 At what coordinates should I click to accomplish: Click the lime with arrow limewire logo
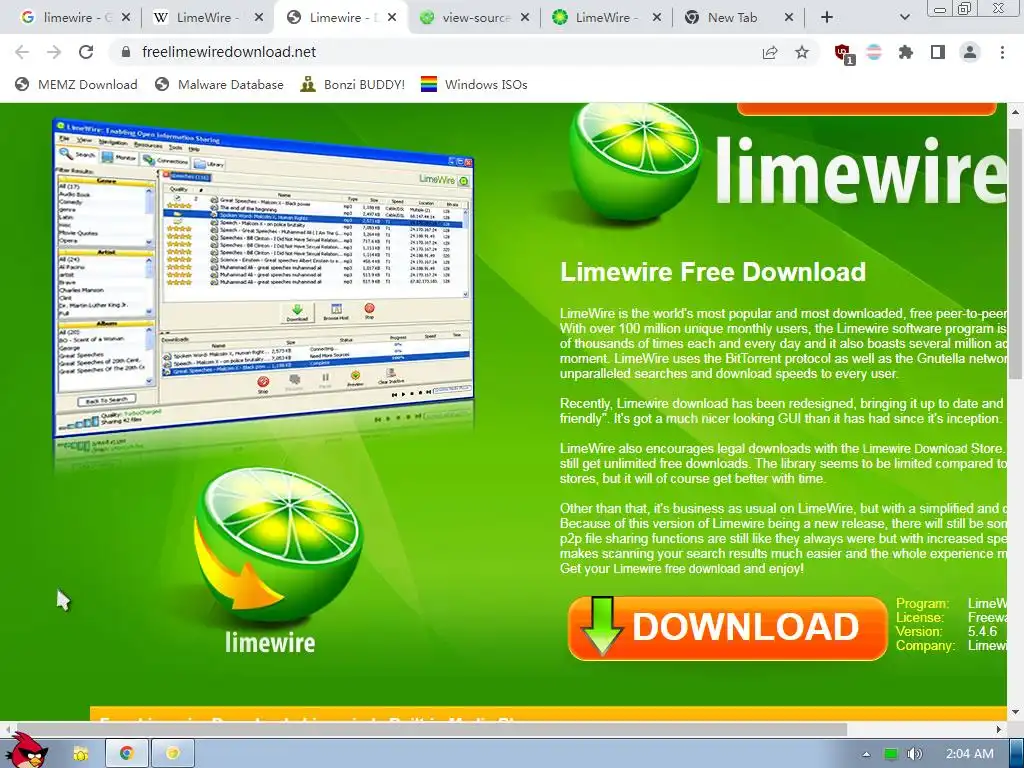[x=277, y=562]
